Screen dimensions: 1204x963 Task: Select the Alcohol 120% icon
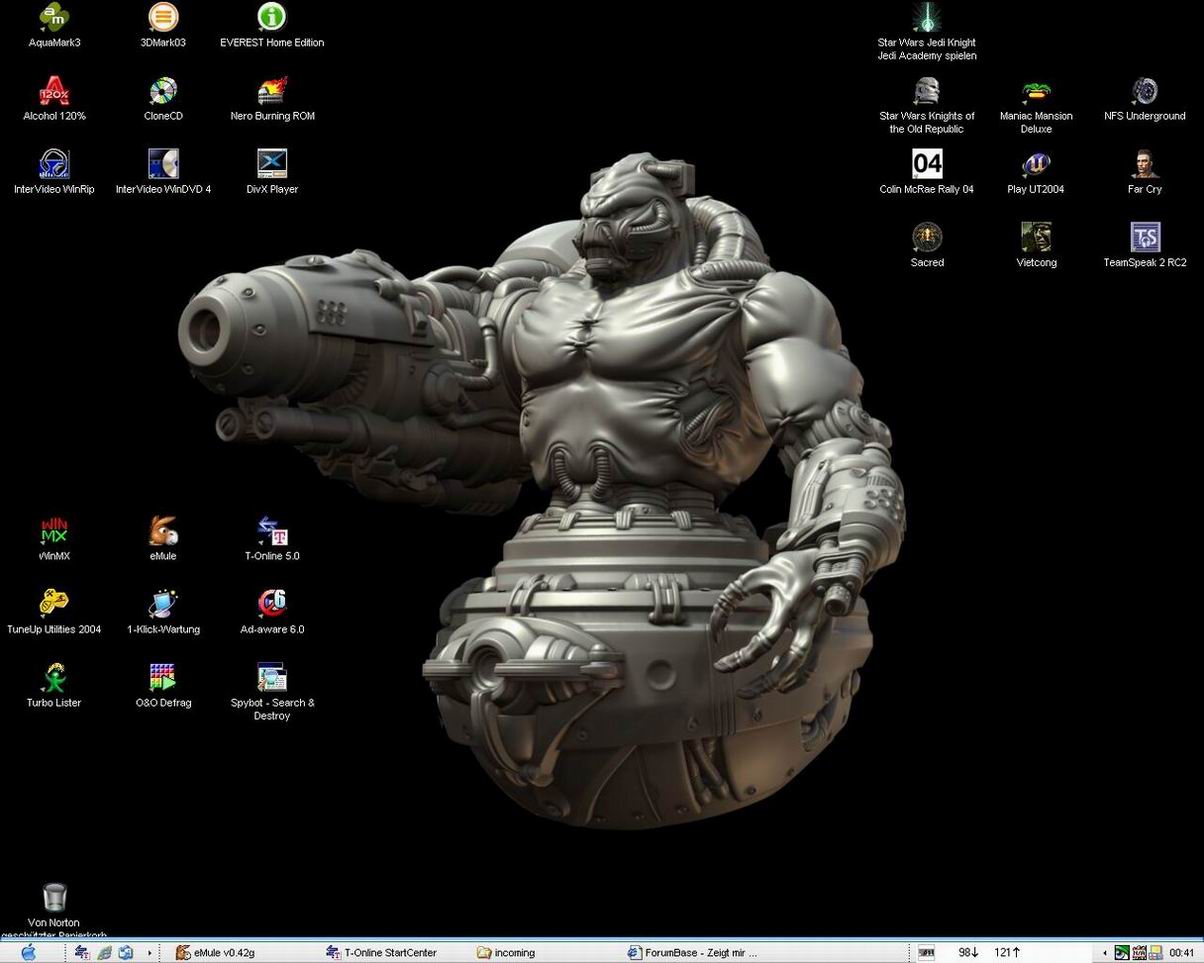[x=54, y=91]
